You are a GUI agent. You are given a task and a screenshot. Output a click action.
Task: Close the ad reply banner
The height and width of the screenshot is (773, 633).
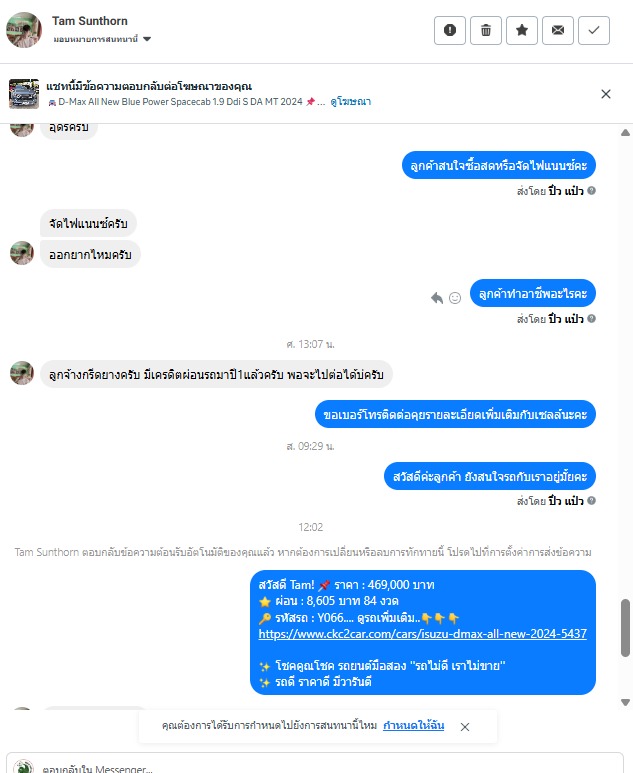pos(606,94)
